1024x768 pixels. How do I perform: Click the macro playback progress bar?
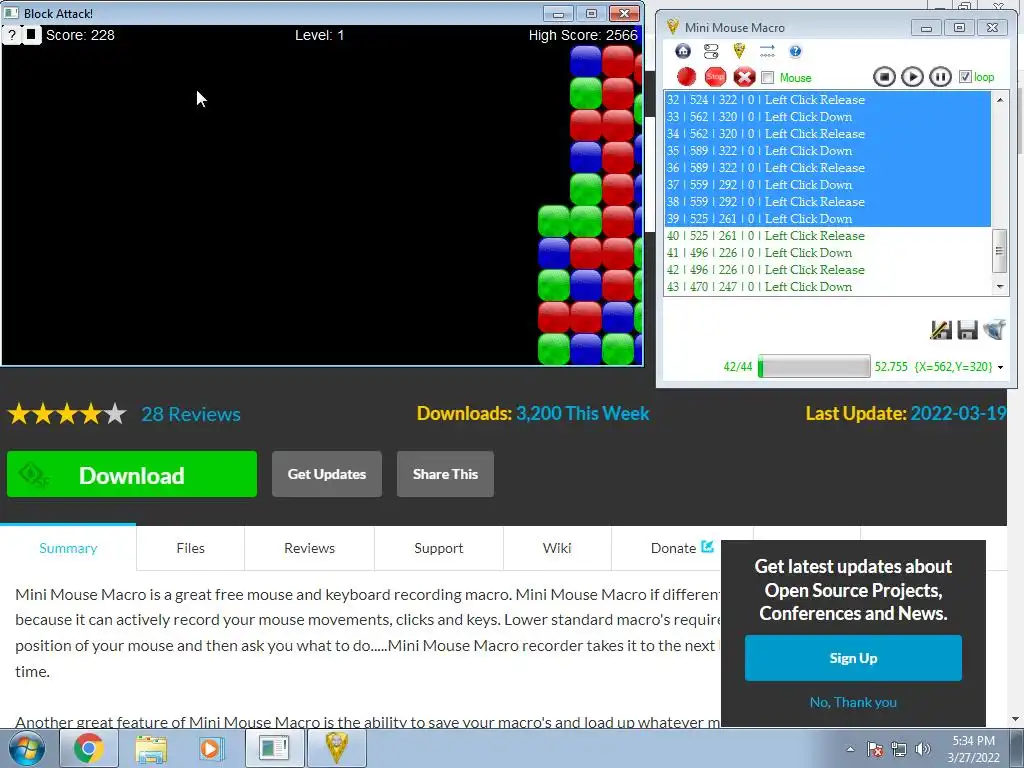814,366
